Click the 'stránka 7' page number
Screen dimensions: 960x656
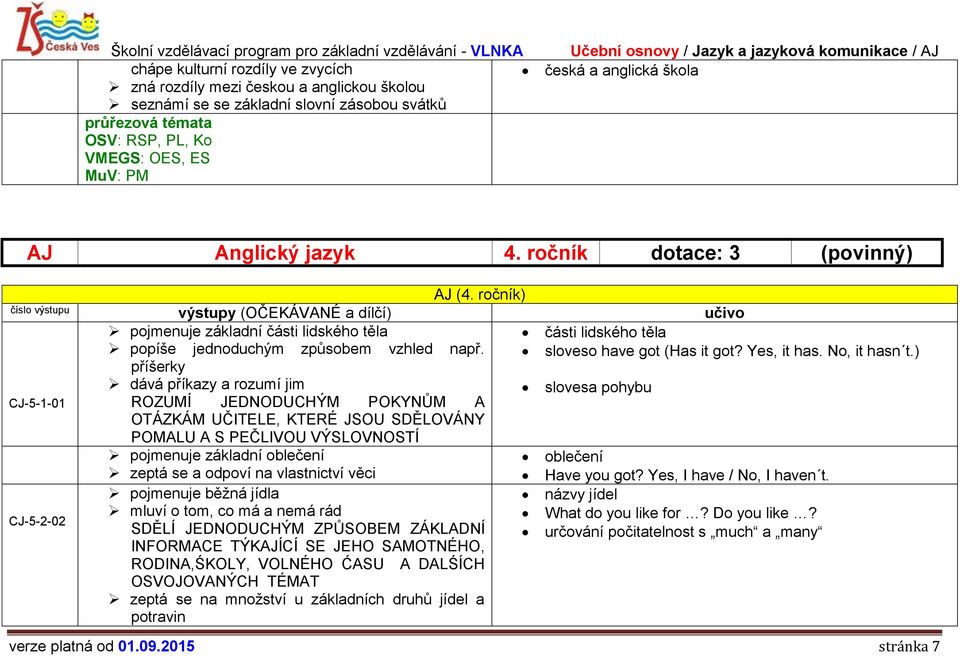pyautogui.click(x=909, y=646)
